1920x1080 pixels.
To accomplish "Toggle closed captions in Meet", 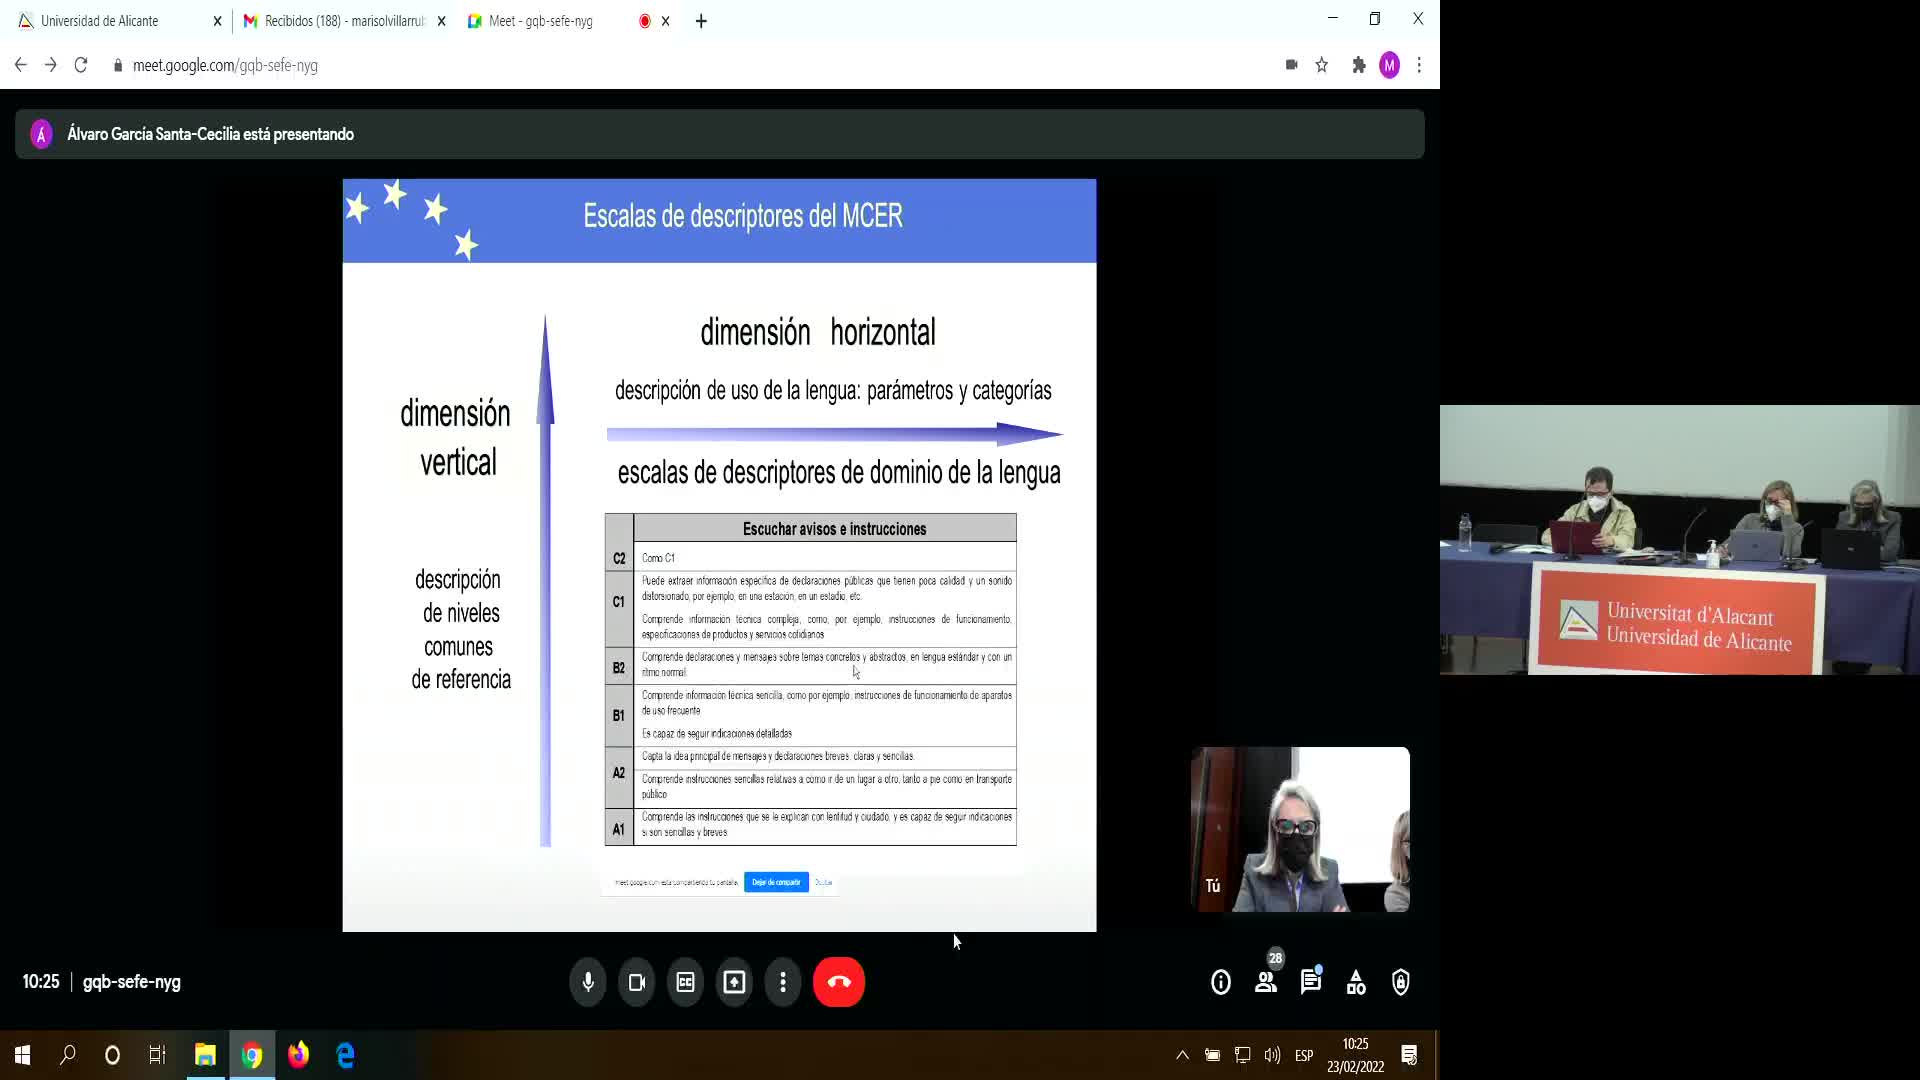I will pyautogui.click(x=685, y=982).
